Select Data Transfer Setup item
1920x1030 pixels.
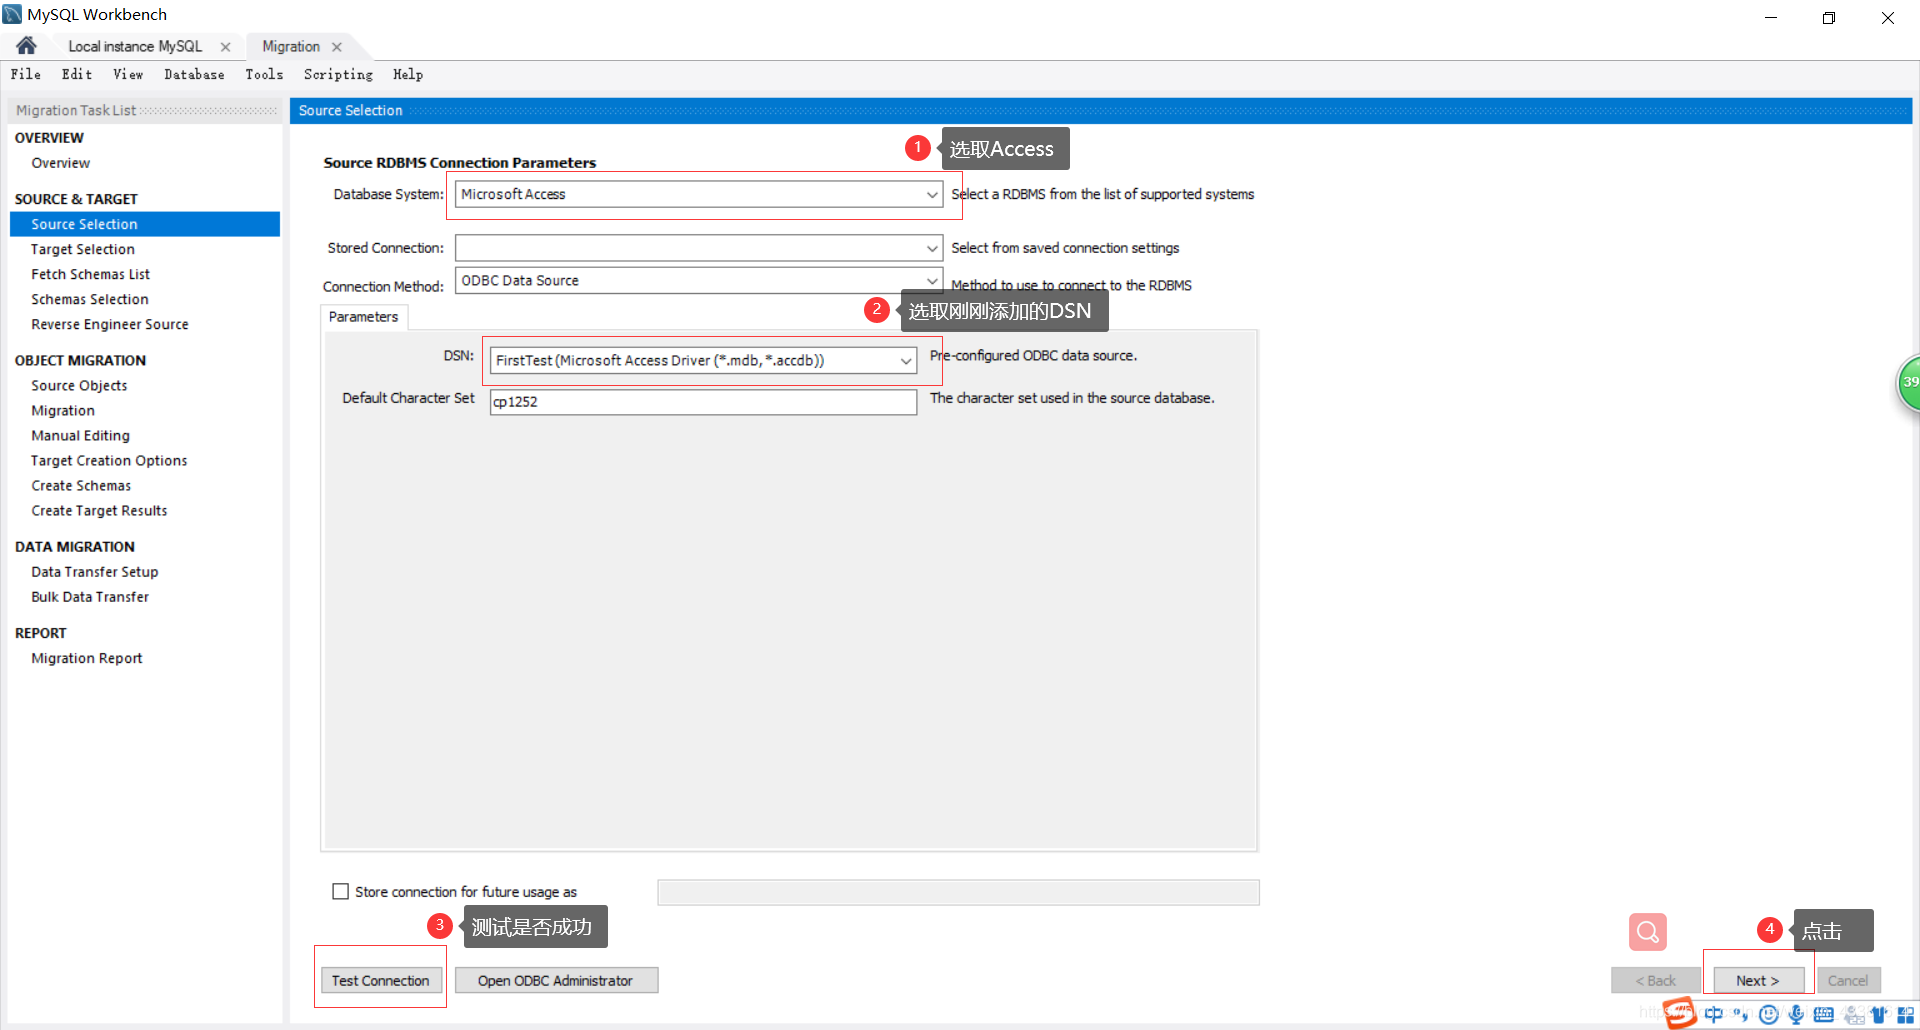coord(95,571)
